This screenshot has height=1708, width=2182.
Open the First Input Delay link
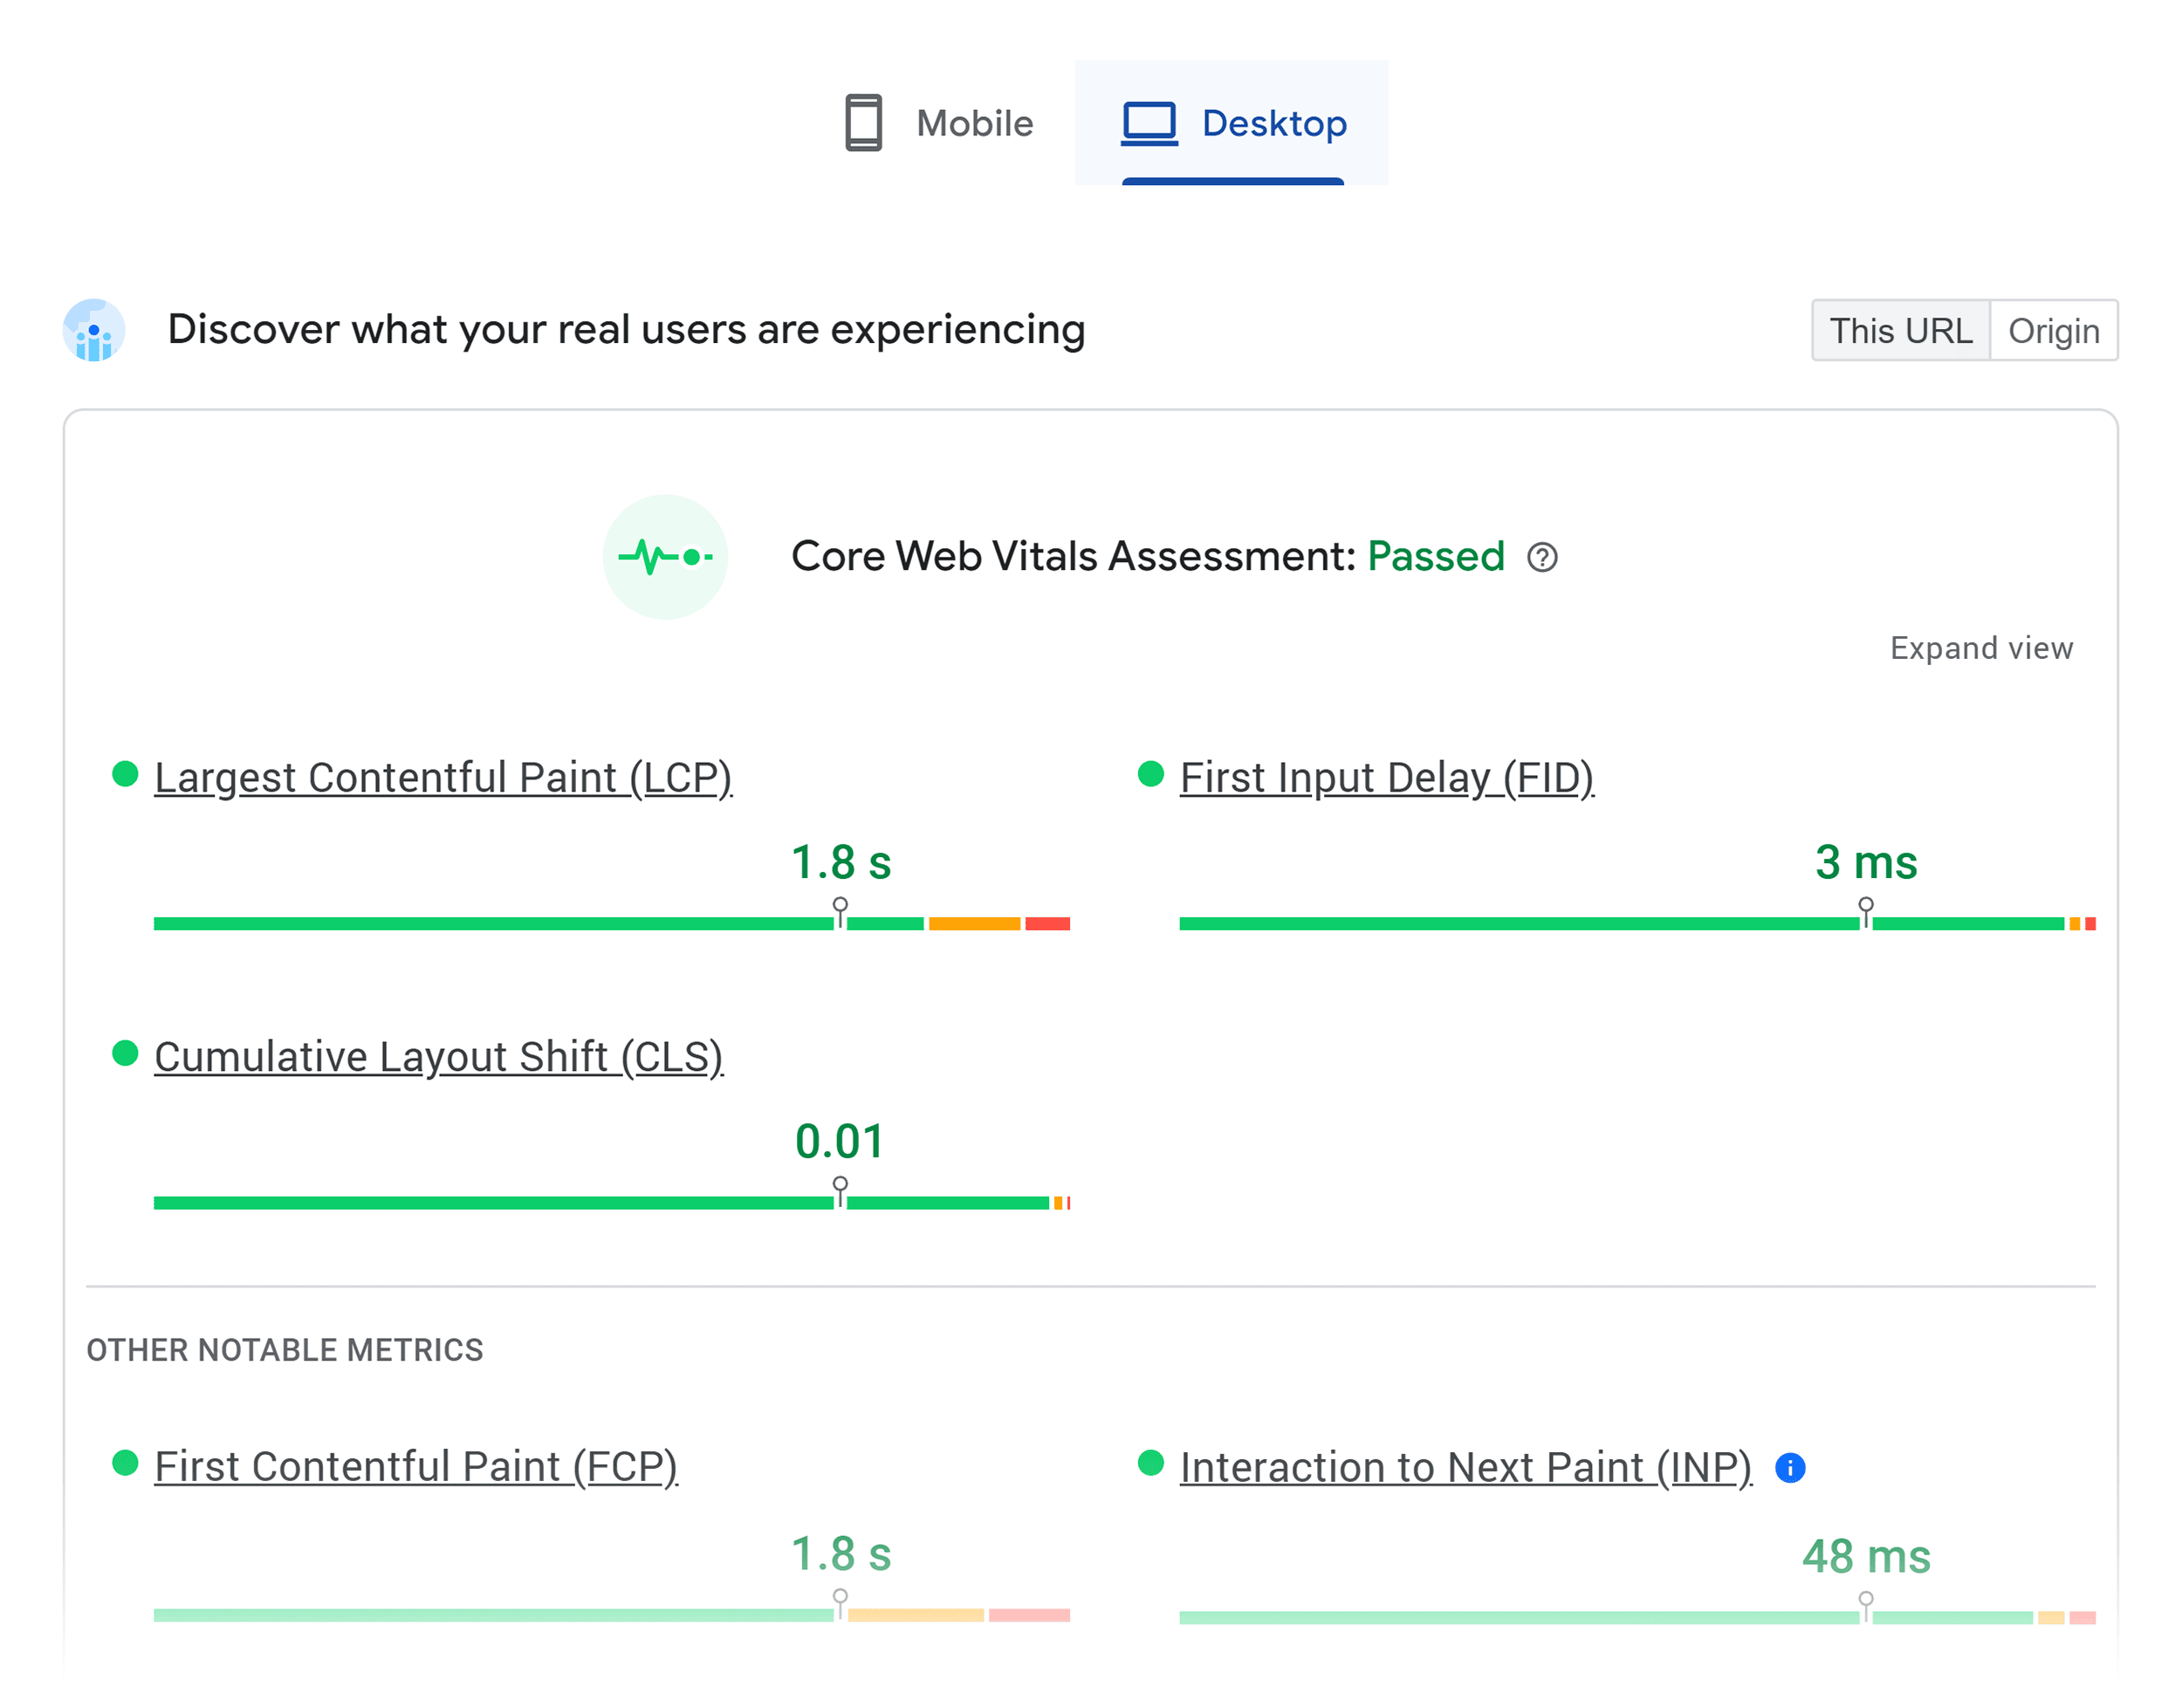click(1388, 776)
